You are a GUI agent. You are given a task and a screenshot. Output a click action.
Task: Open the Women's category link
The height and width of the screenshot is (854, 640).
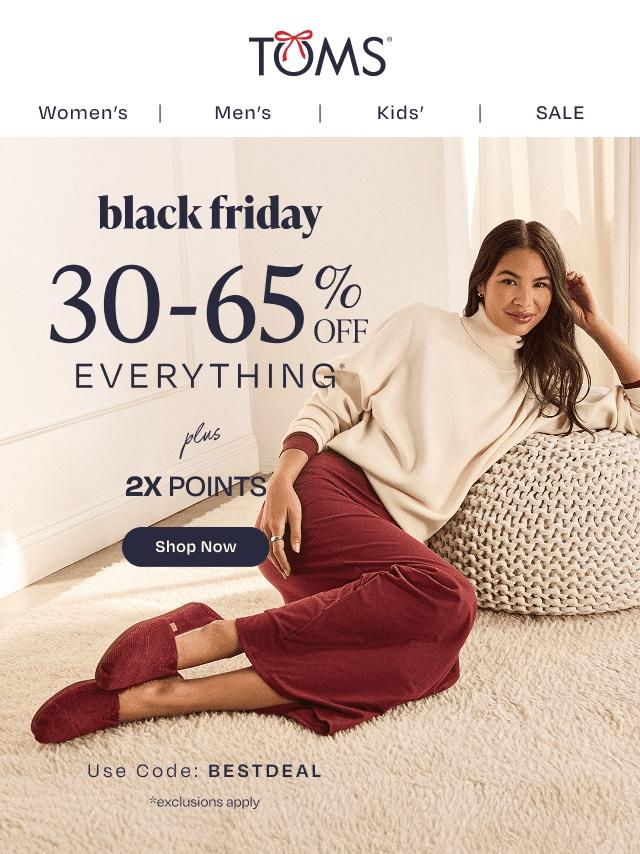tap(83, 113)
